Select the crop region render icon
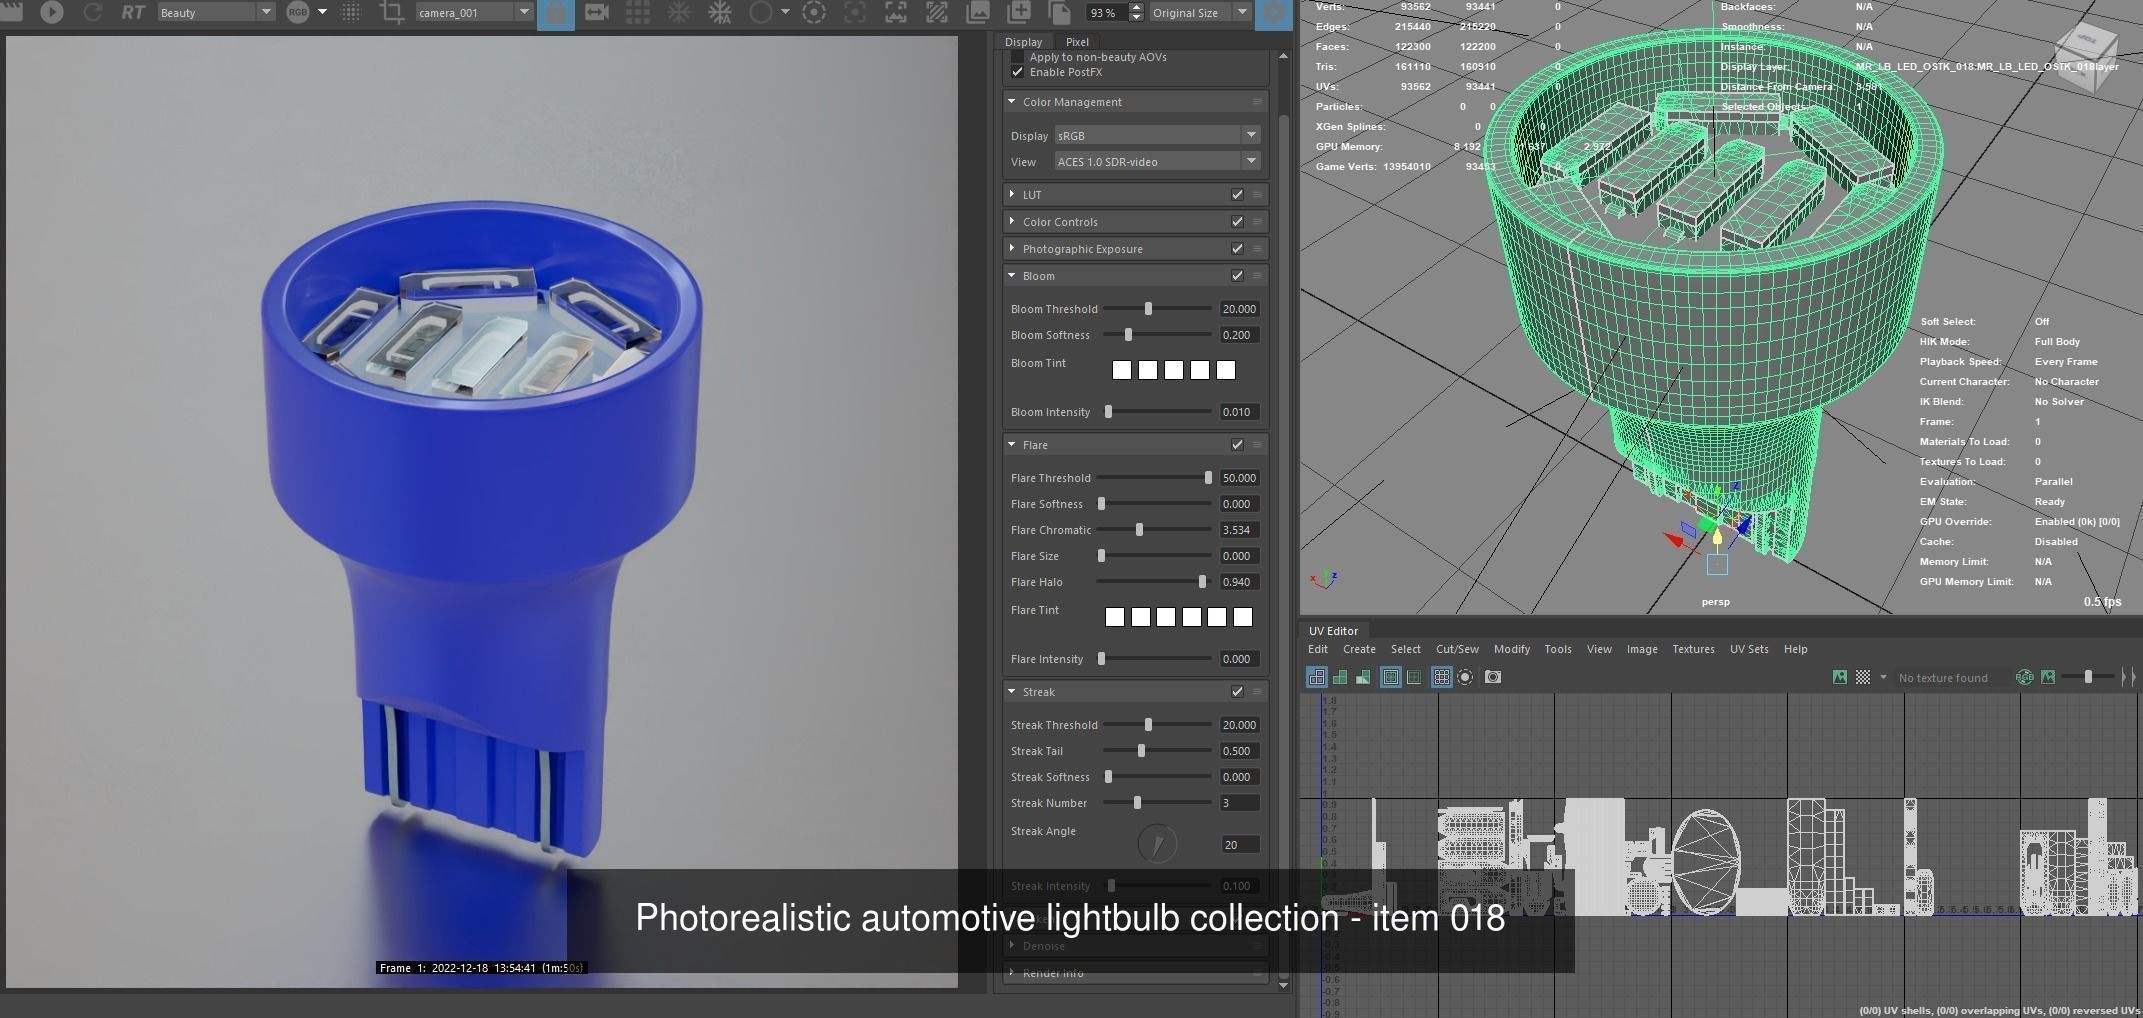Image resolution: width=2143 pixels, height=1018 pixels. pos(392,12)
